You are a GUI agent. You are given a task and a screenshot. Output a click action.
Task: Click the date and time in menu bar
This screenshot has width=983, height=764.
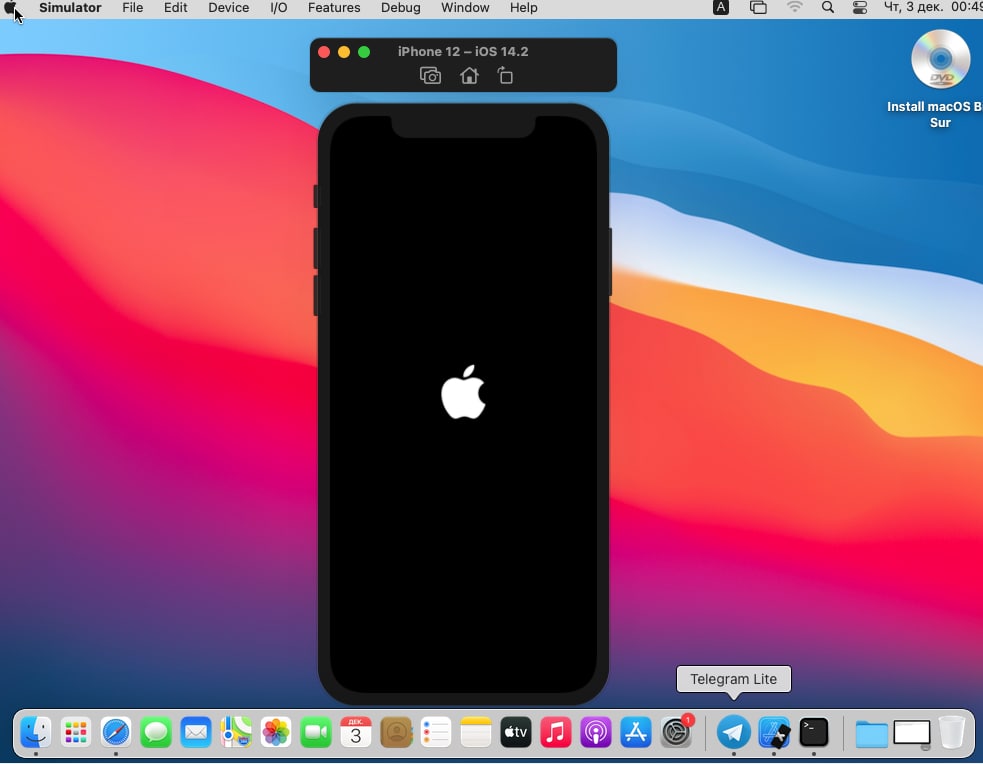tap(933, 8)
